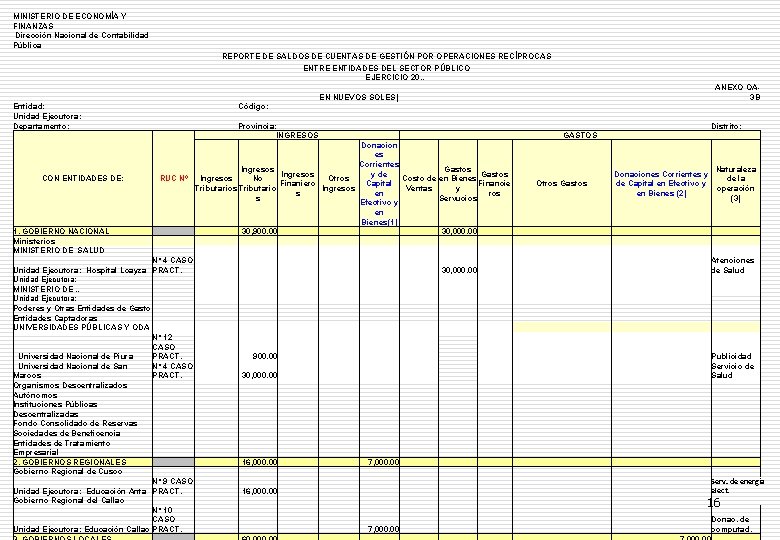Click the '1. GOBIERNO NACIONAL' row label
The width and height of the screenshot is (780, 540).
pos(61,231)
